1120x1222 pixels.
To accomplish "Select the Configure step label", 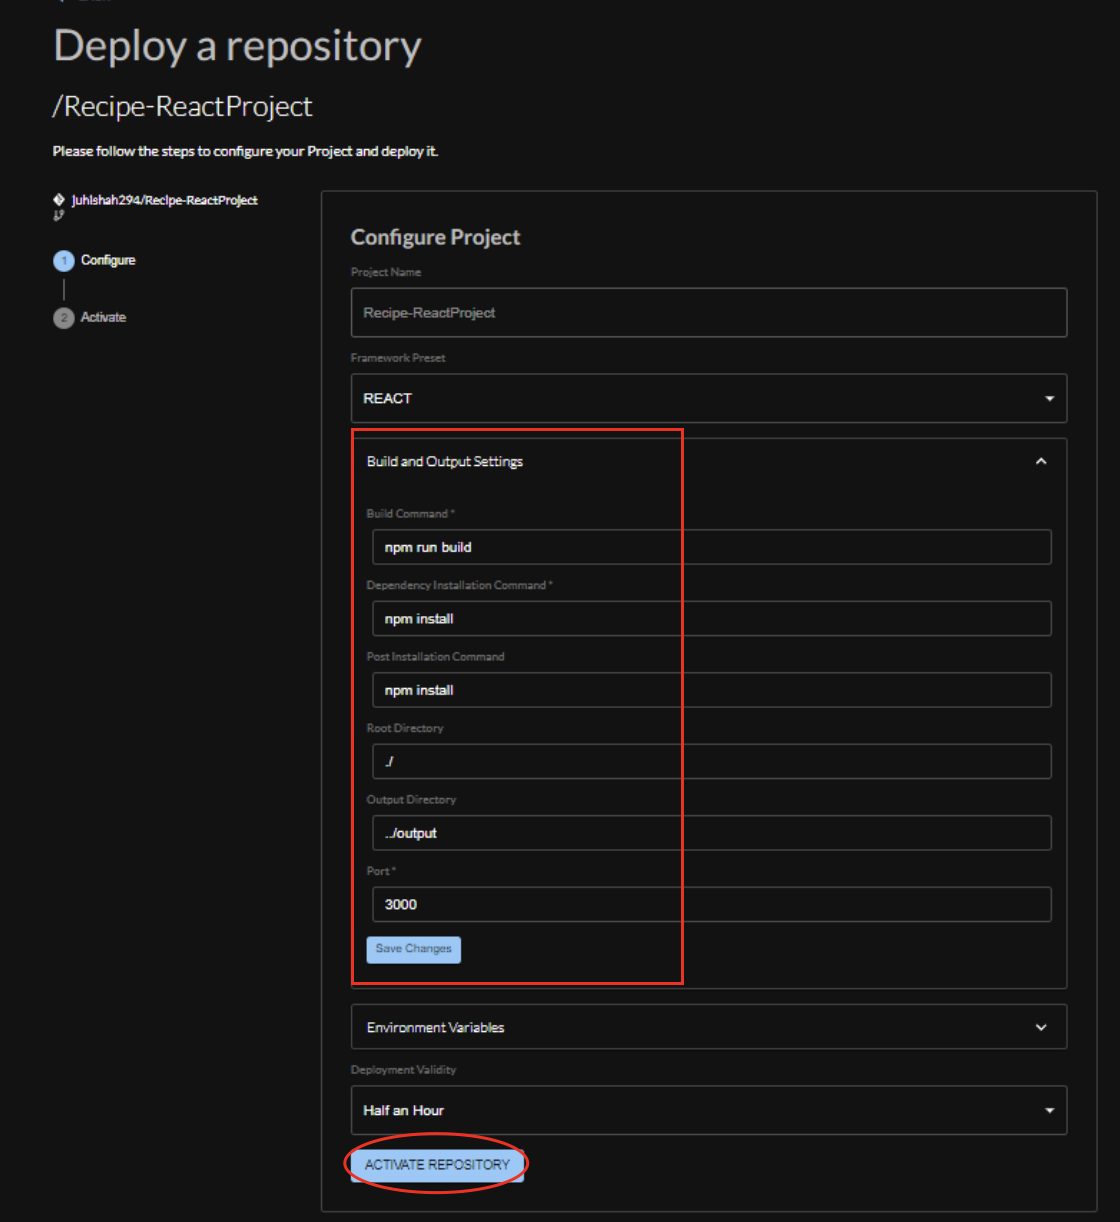I will [108, 260].
